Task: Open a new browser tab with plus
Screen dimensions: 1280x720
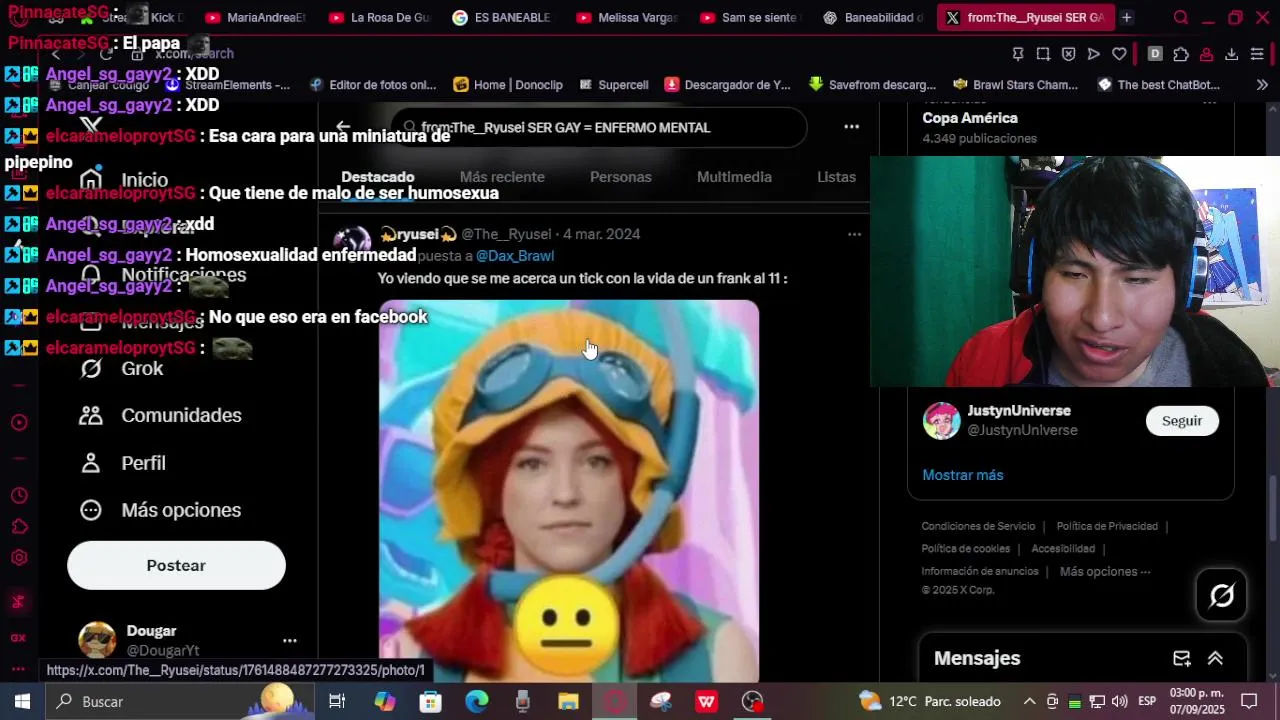Action: coord(1126,17)
